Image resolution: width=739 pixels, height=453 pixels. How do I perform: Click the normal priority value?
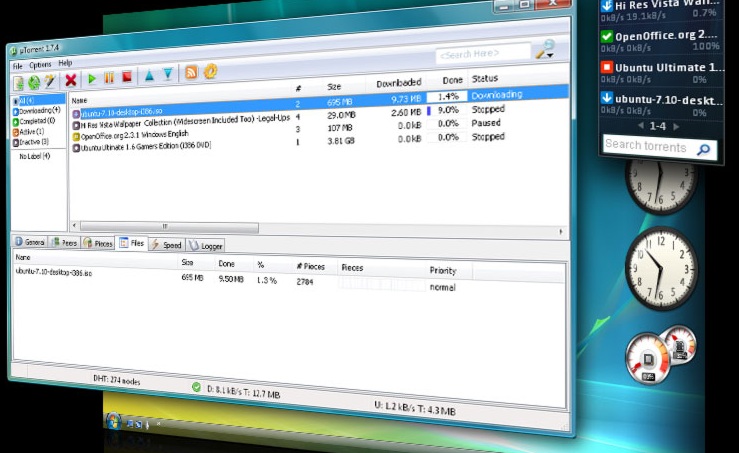[442, 287]
